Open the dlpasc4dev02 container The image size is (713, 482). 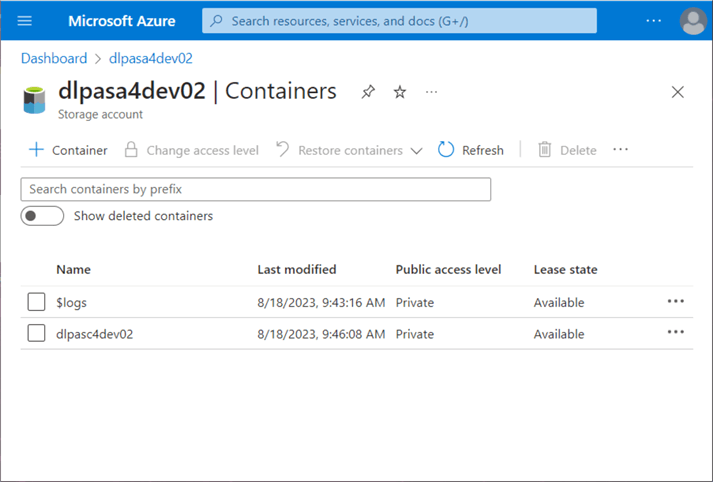point(95,334)
